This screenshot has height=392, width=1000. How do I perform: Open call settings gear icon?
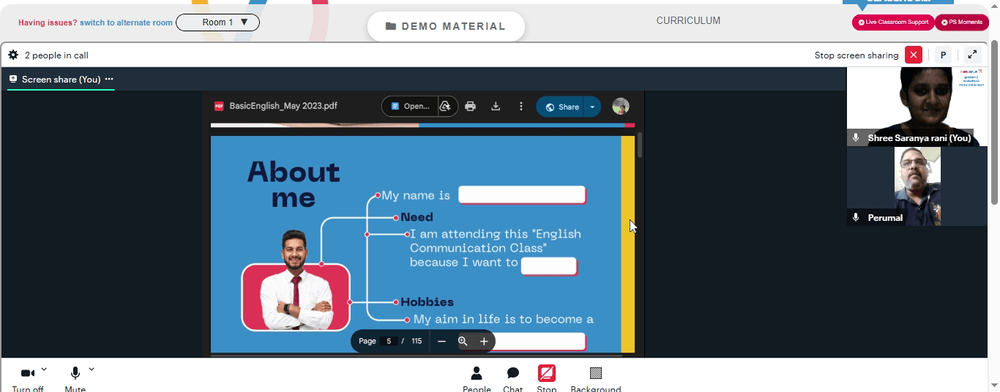click(x=13, y=55)
